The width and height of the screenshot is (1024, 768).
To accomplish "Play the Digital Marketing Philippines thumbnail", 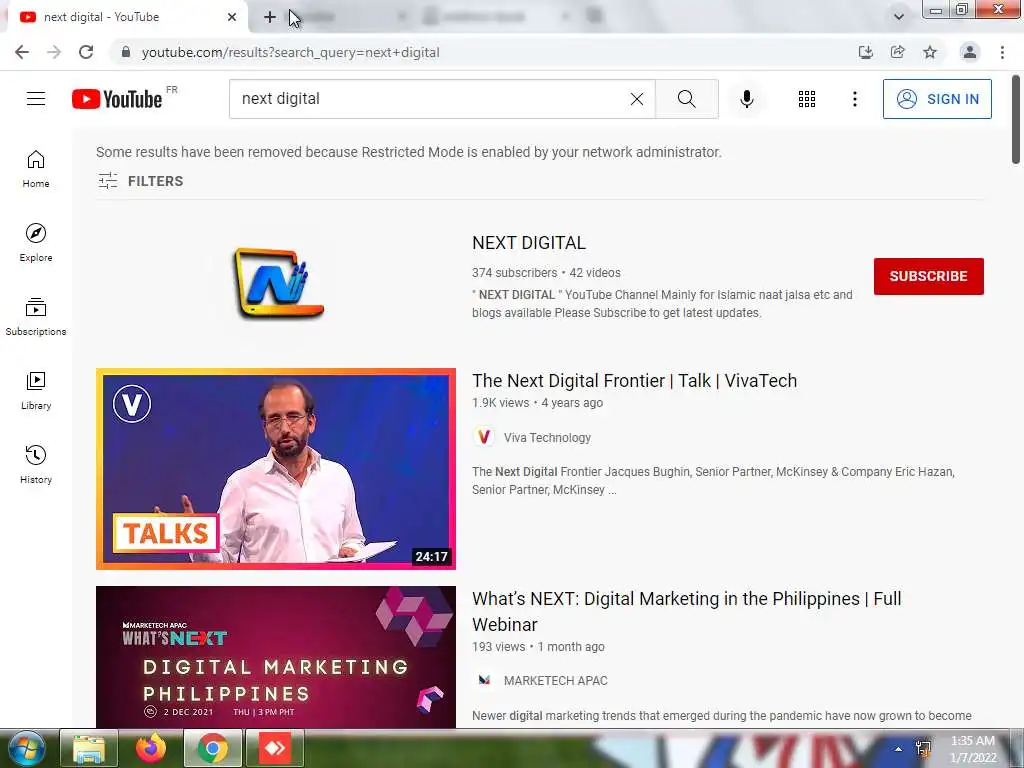I will 276,657.
